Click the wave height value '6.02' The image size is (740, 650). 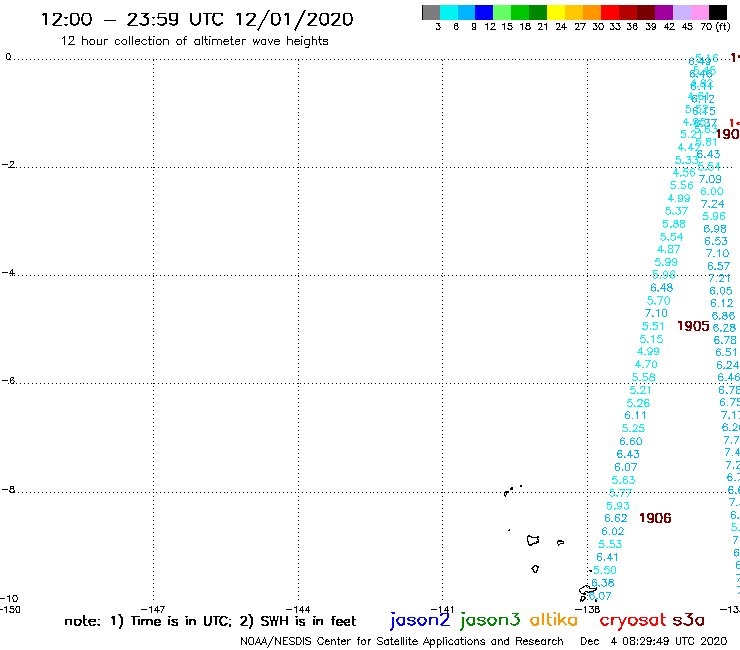pyautogui.click(x=613, y=532)
